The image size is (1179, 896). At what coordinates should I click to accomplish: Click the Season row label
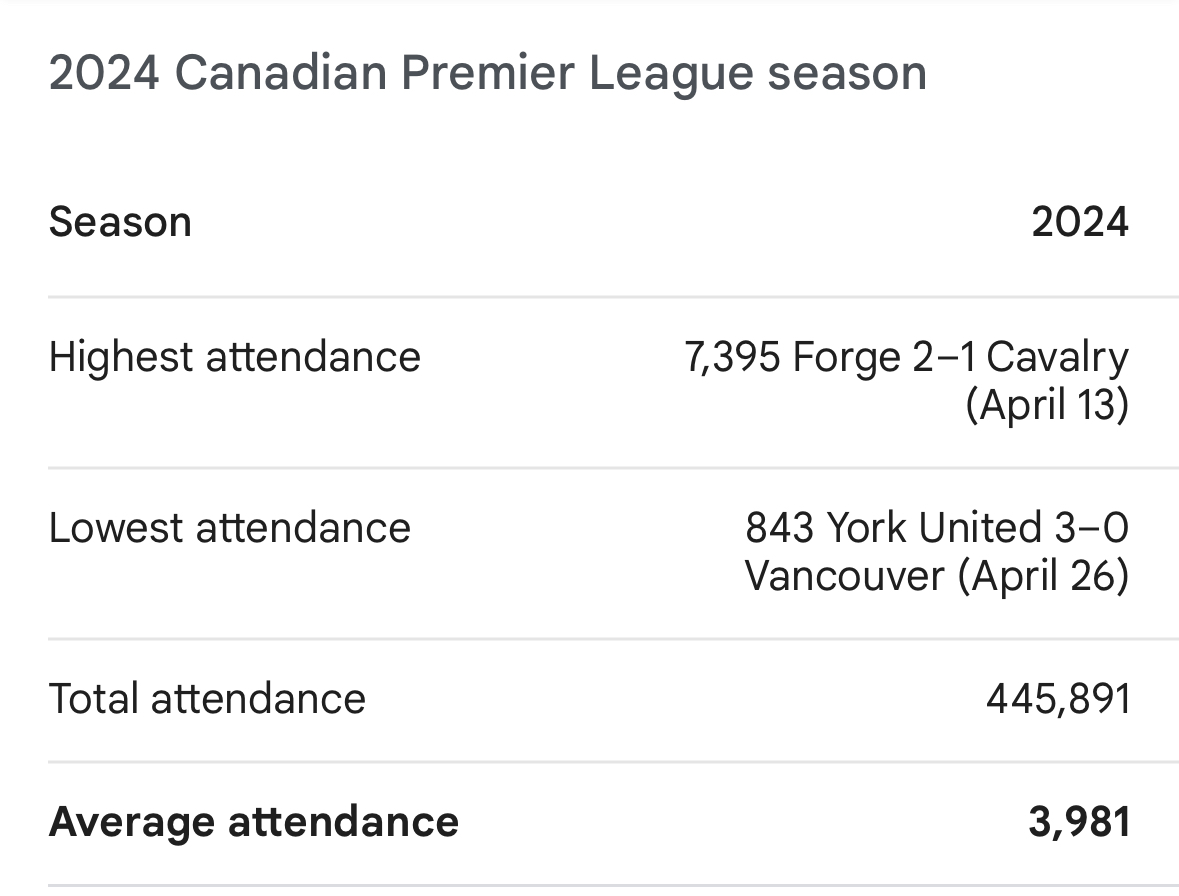(120, 221)
